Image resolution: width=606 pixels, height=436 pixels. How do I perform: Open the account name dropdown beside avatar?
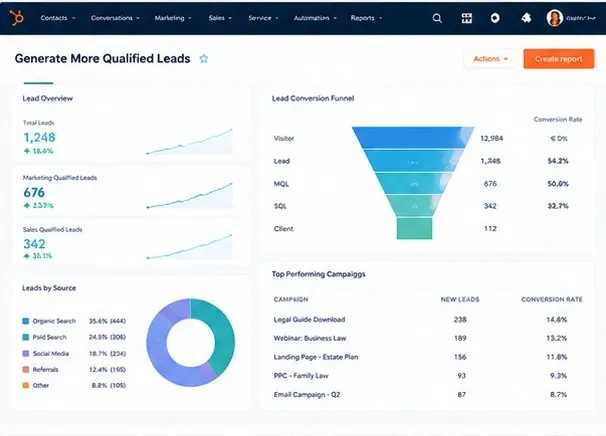[x=580, y=18]
